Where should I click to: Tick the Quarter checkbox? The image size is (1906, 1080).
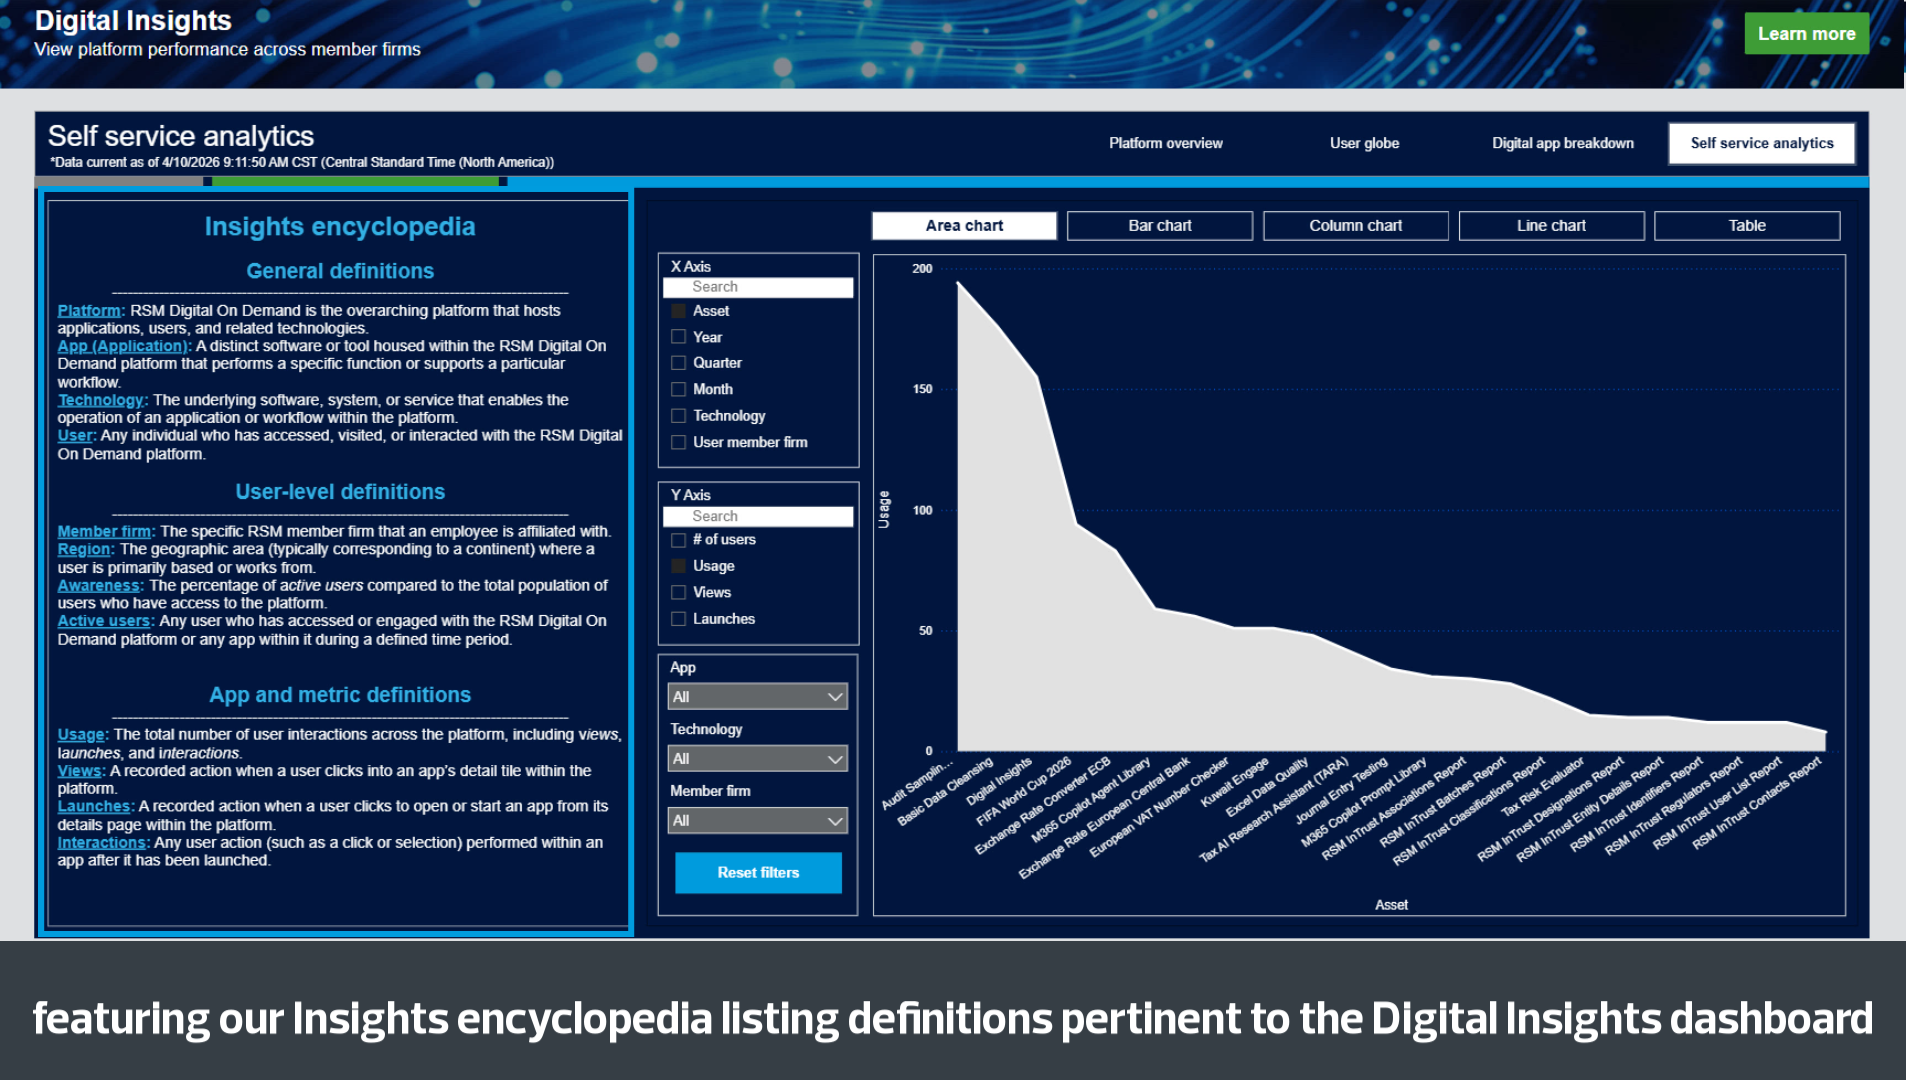[x=678, y=363]
